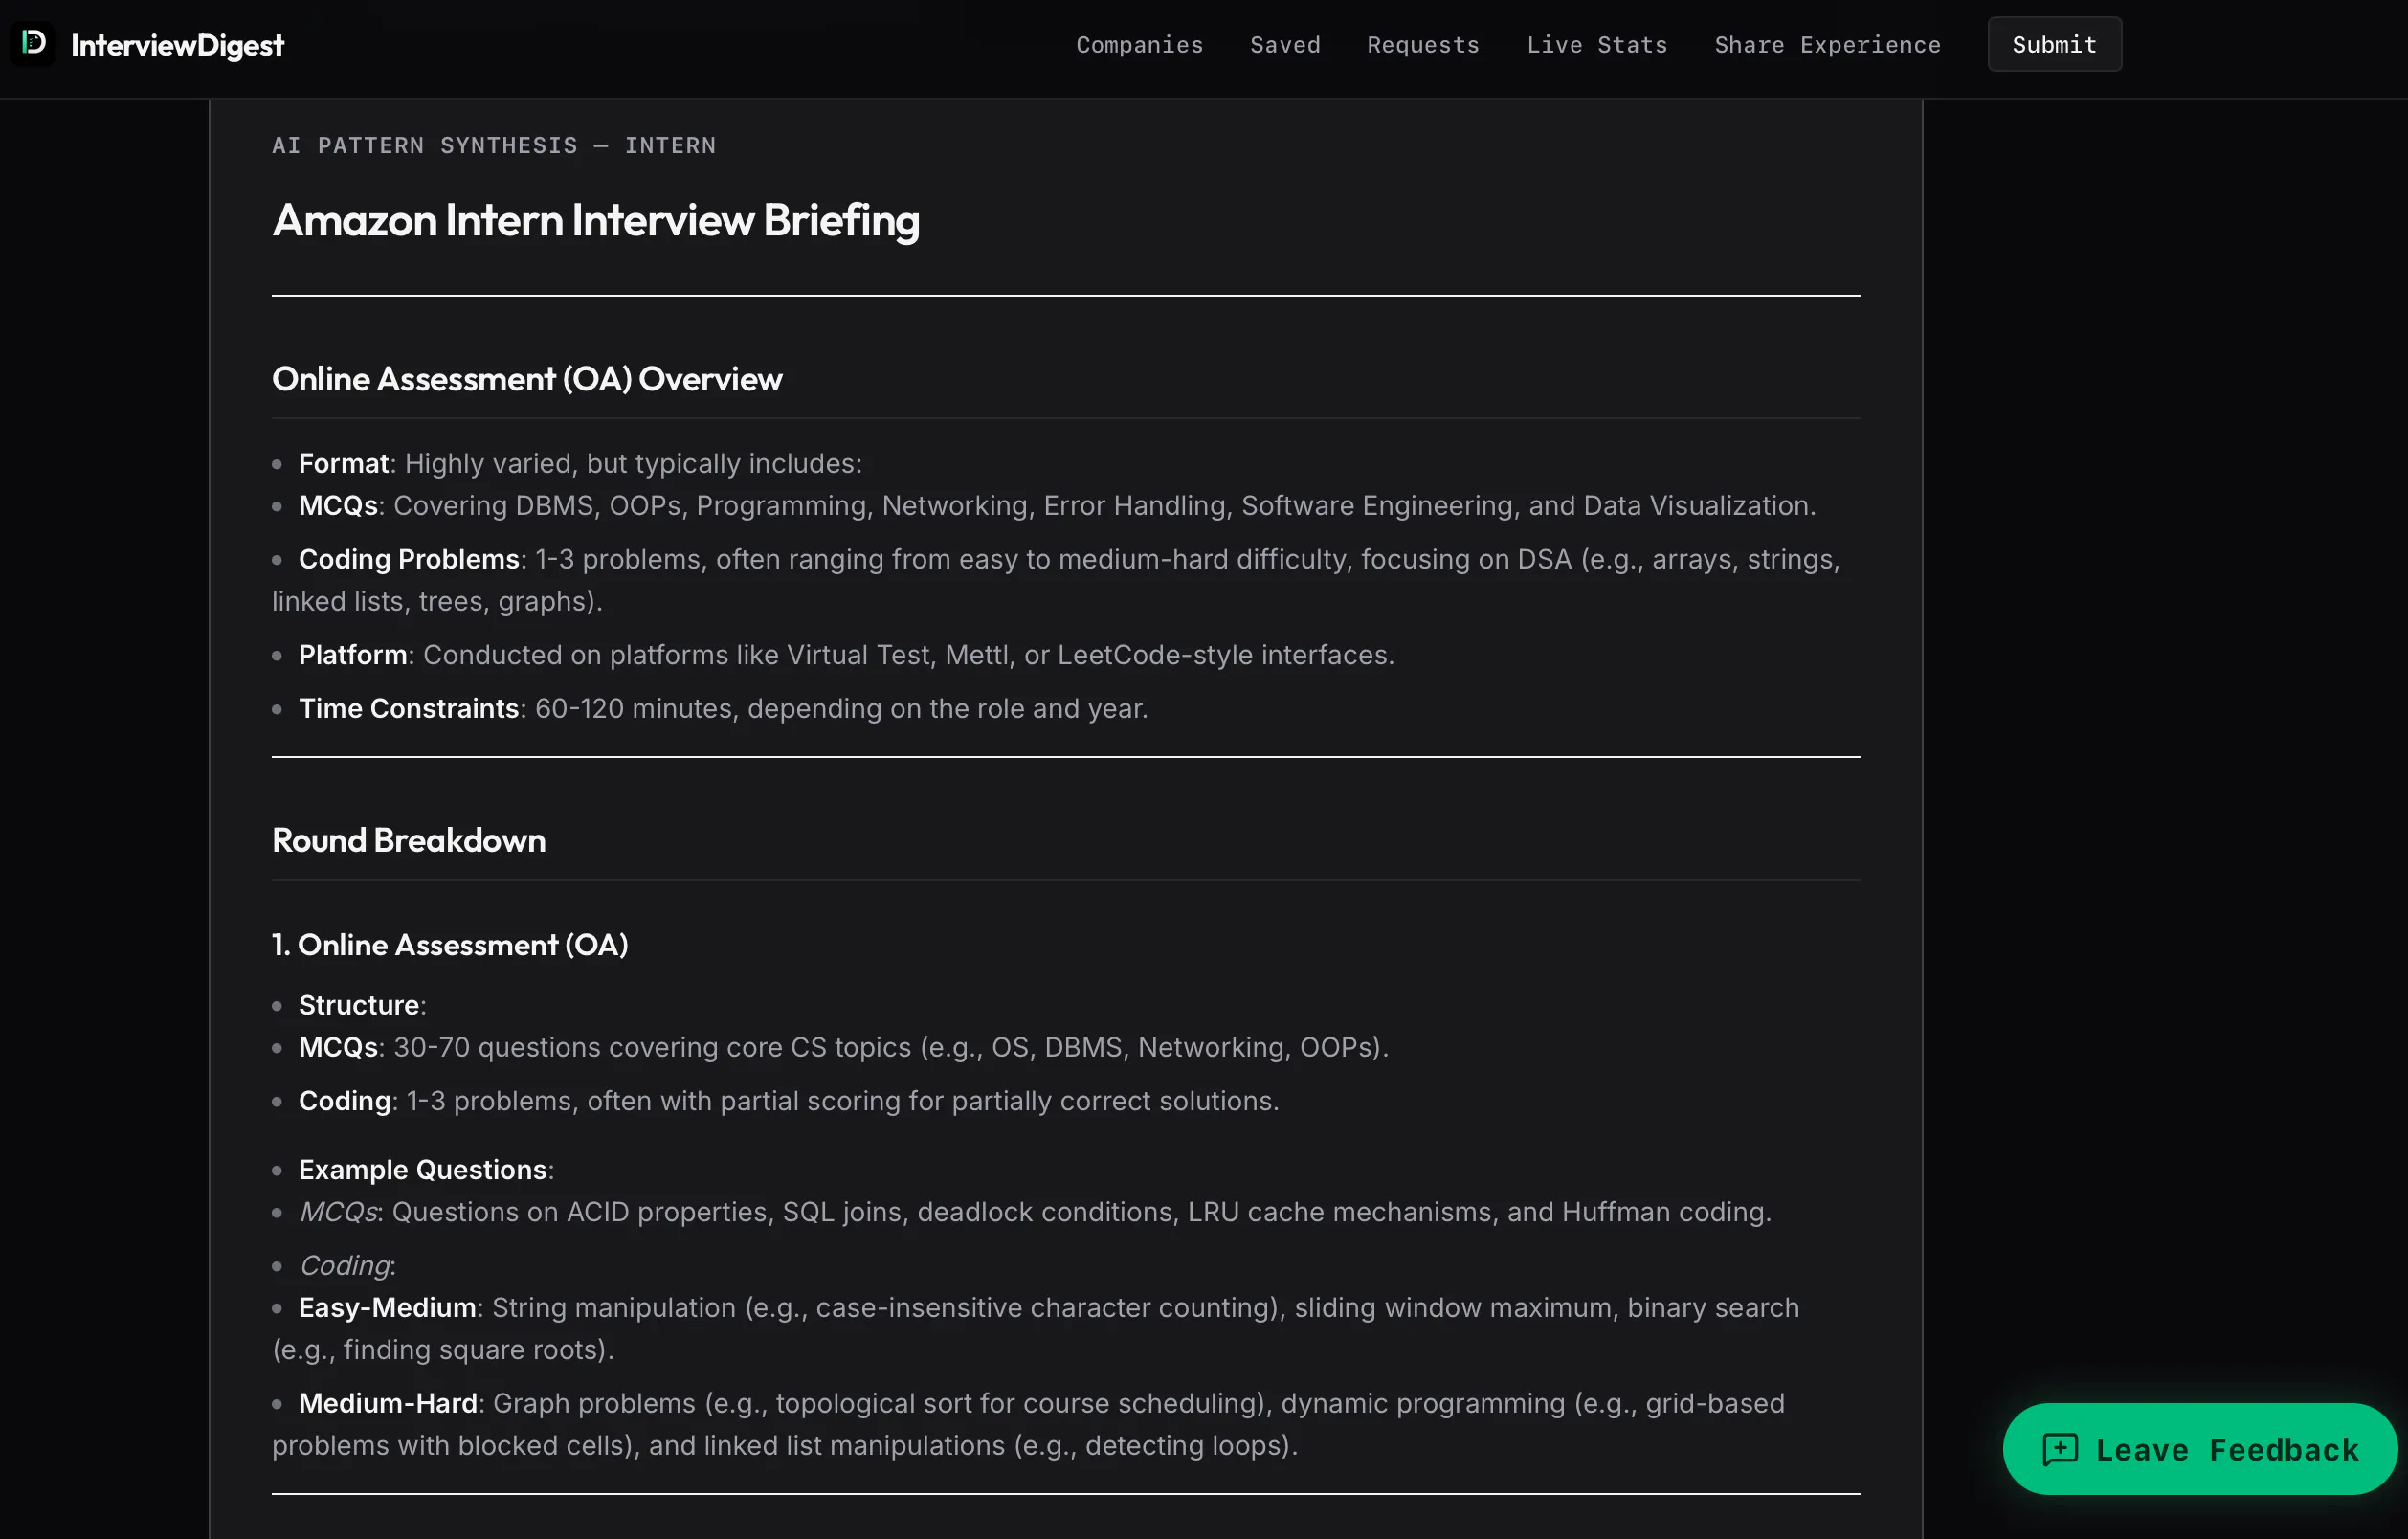Click the feedback chat-plus icon

tap(2060, 1449)
